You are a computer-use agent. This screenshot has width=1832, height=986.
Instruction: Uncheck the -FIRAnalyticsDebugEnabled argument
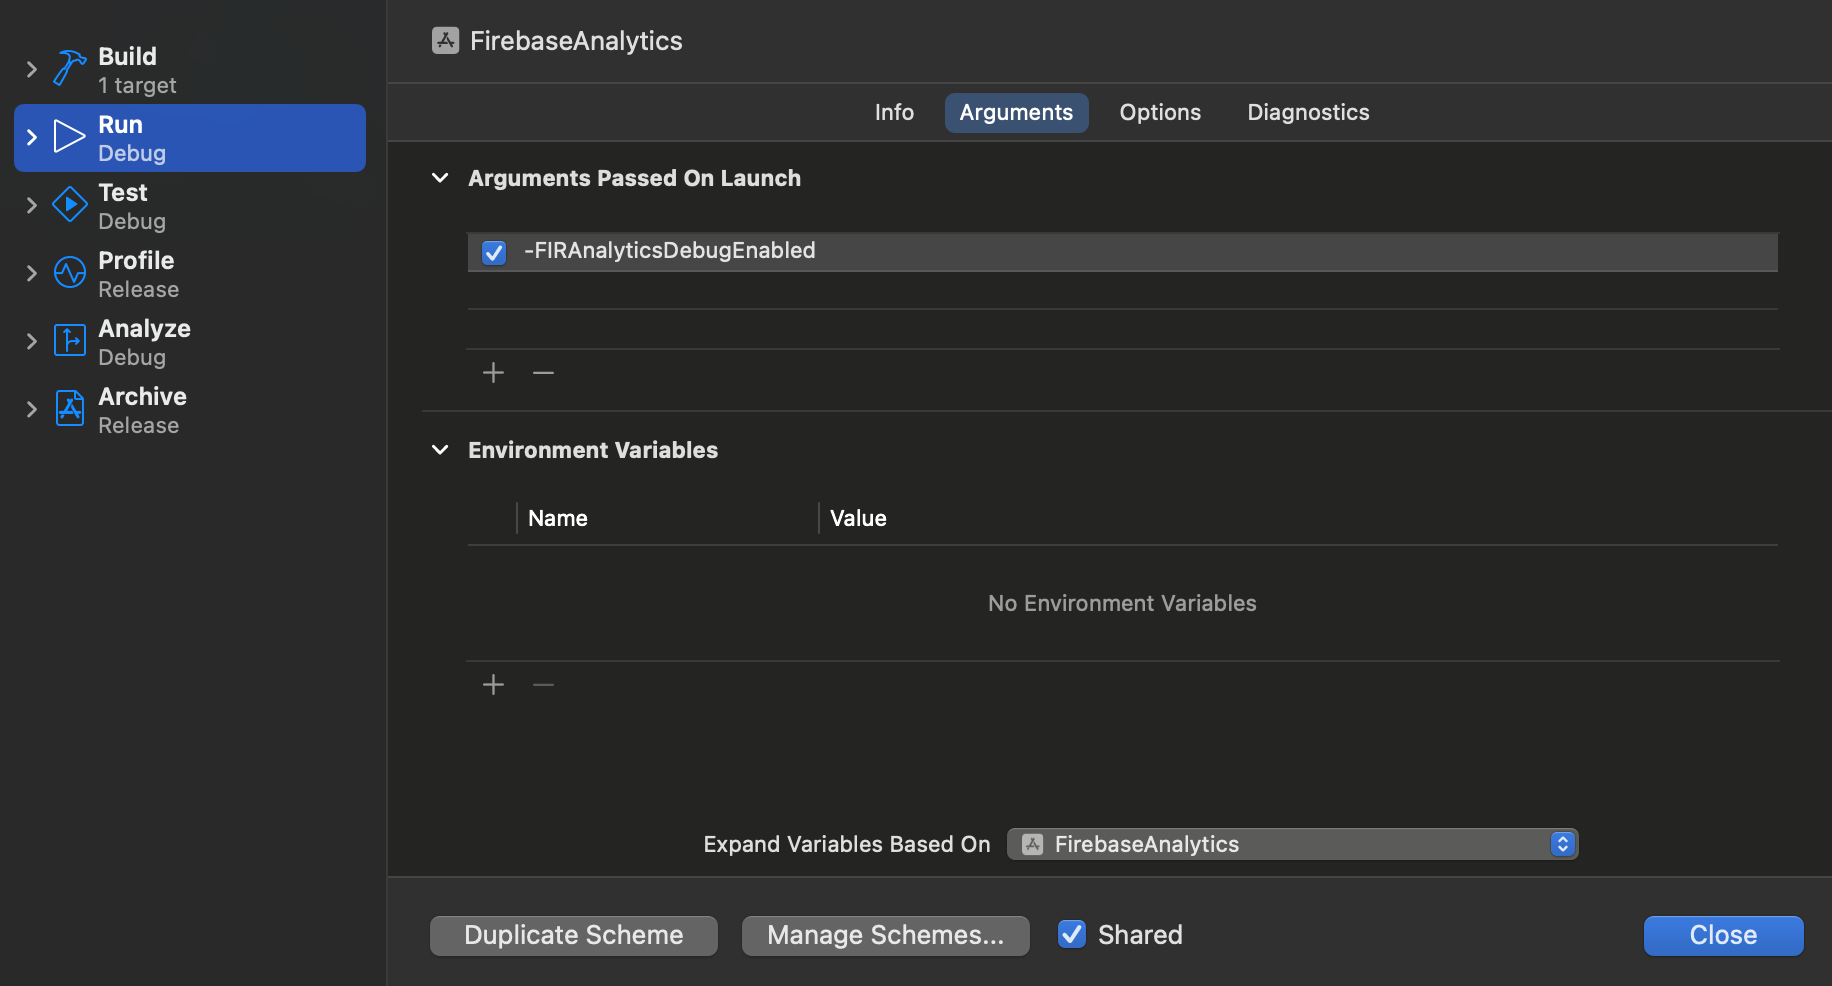point(493,253)
